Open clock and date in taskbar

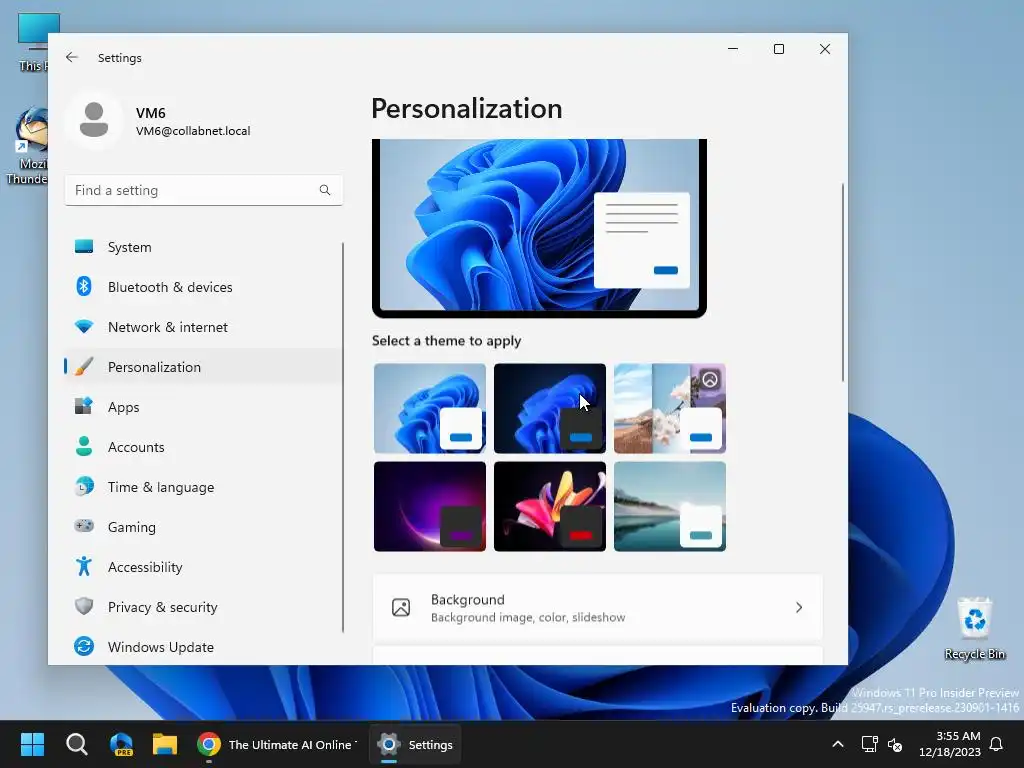(950, 744)
